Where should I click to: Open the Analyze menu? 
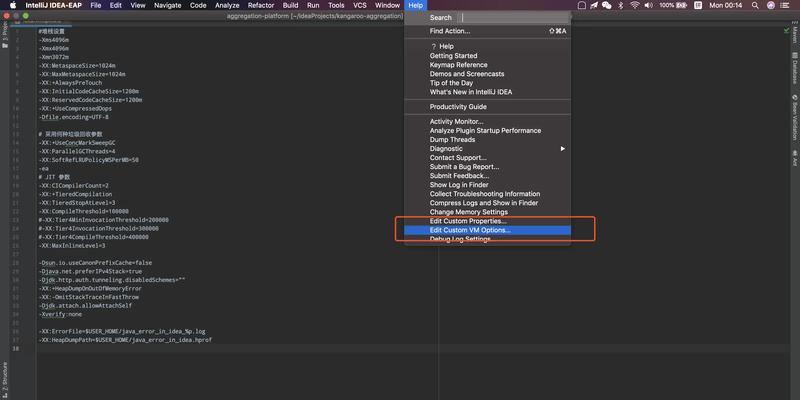[227, 5]
